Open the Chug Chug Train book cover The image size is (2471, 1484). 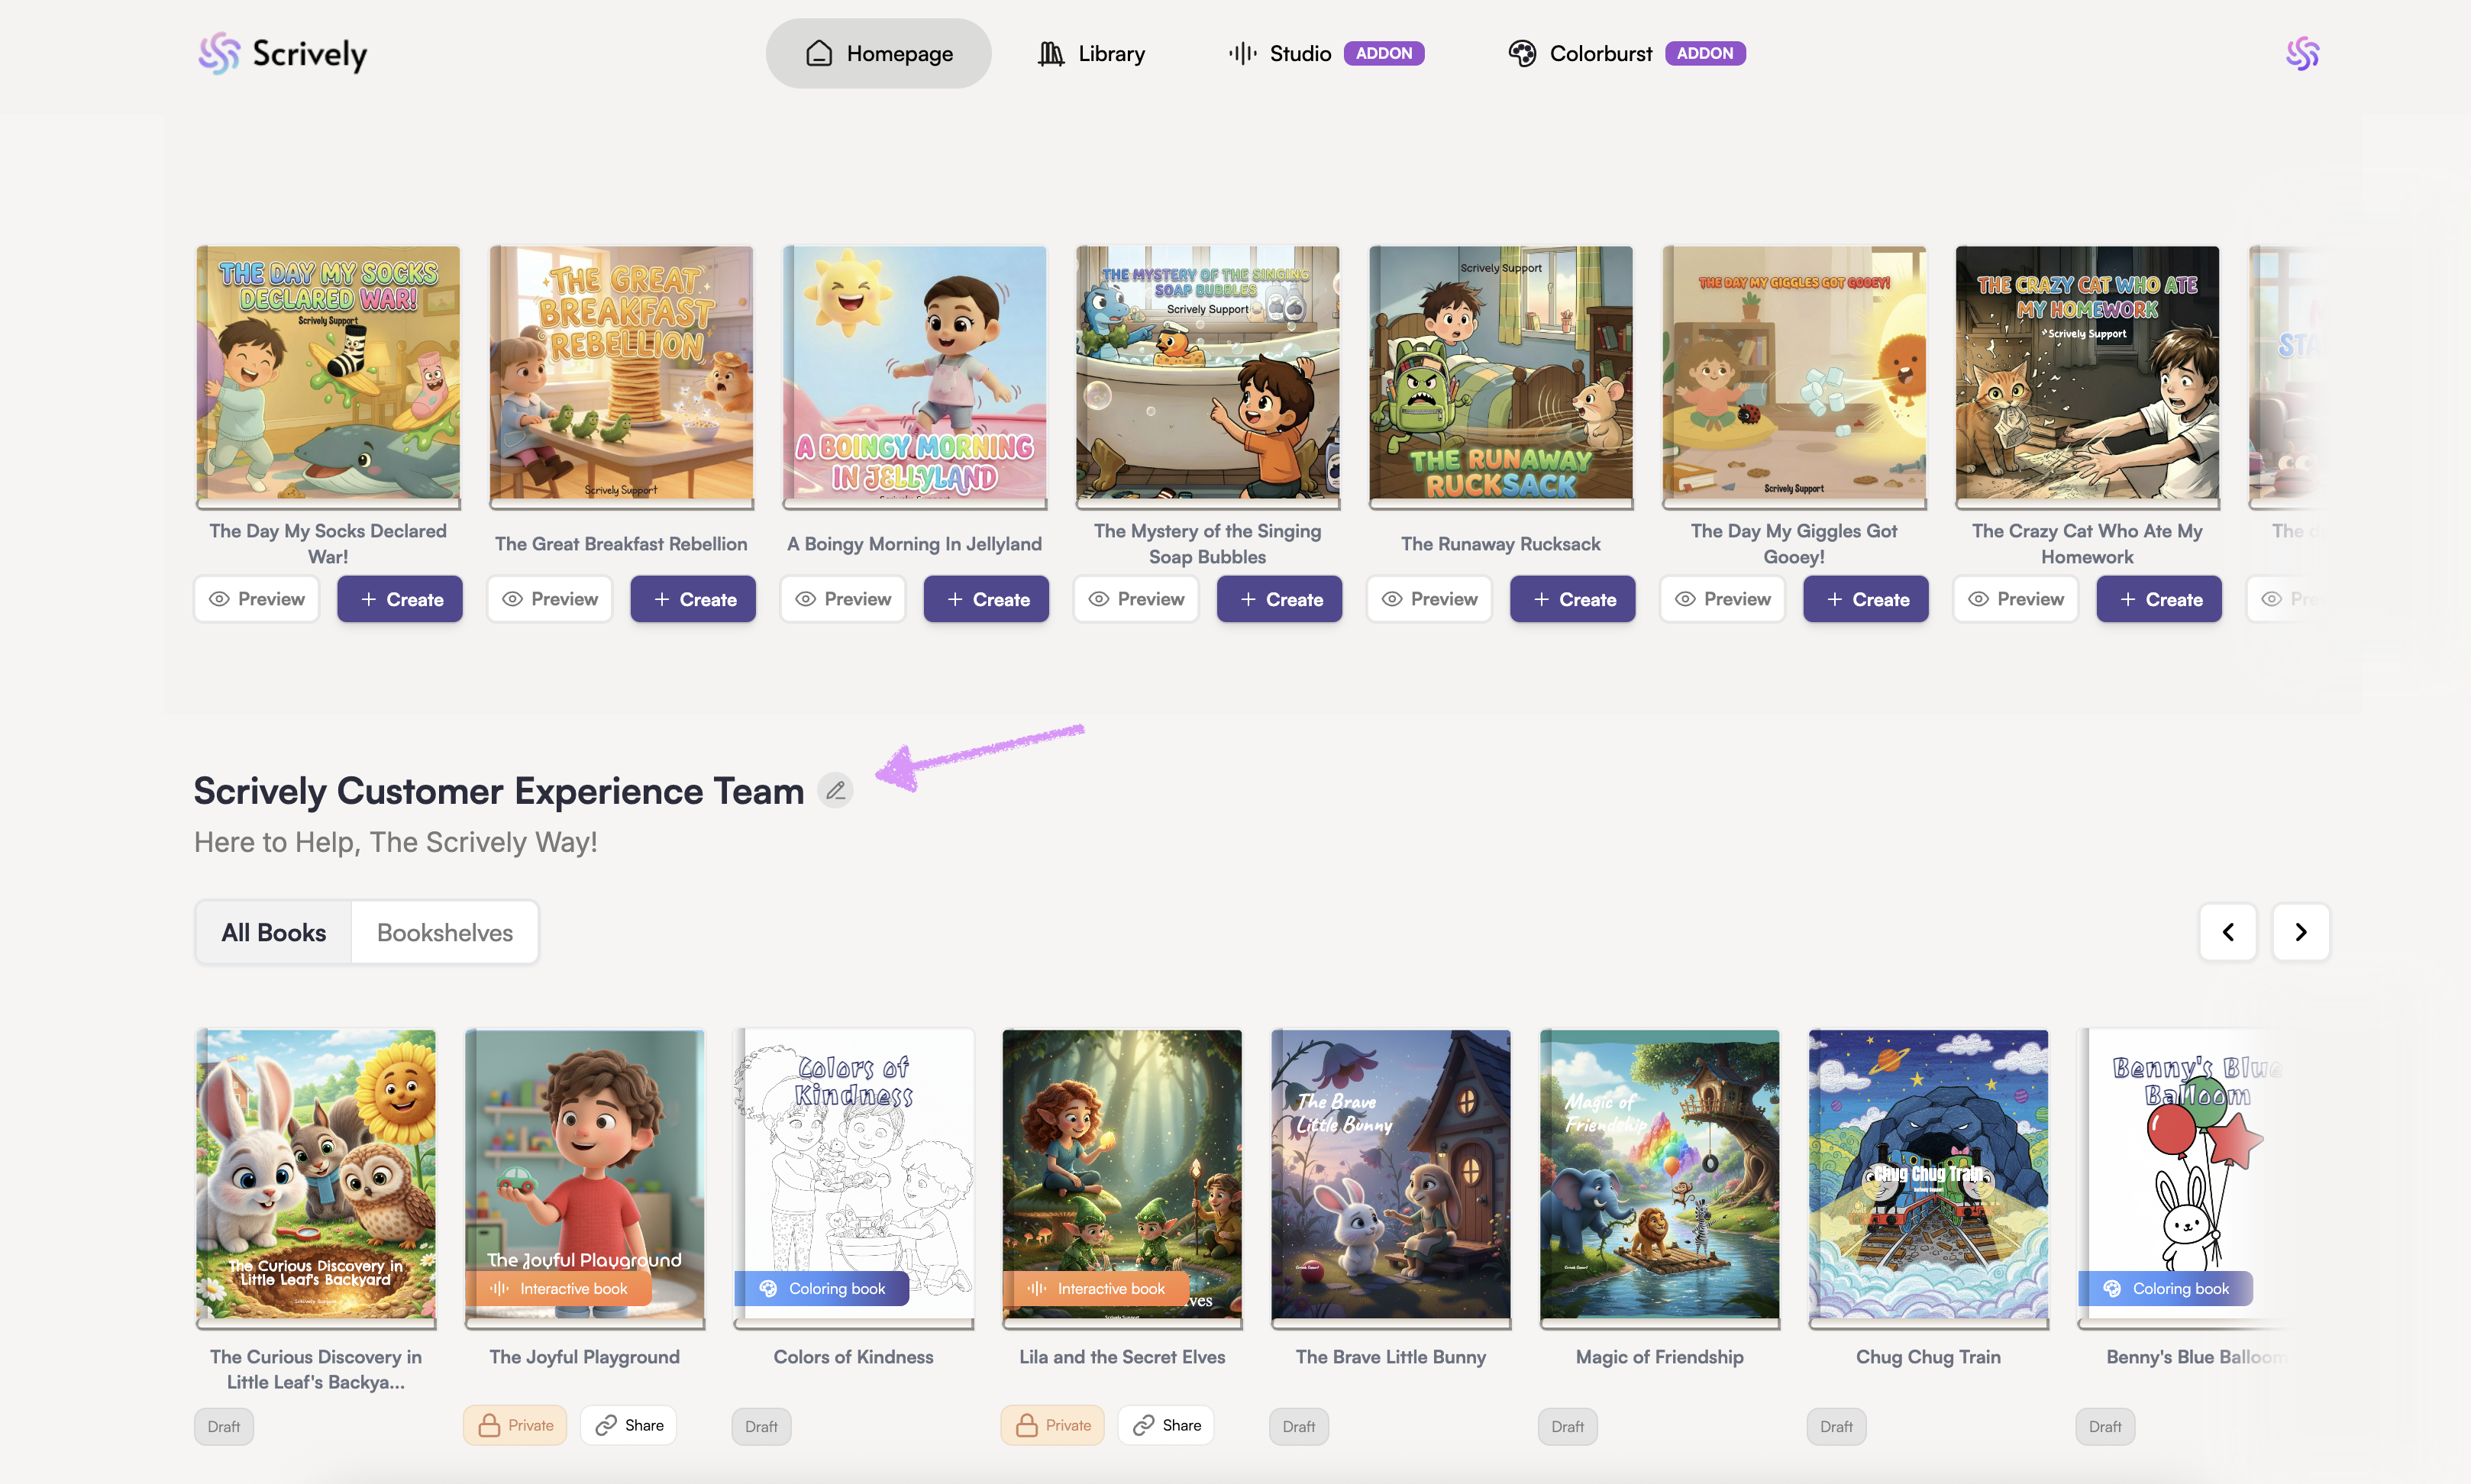(x=1928, y=1174)
